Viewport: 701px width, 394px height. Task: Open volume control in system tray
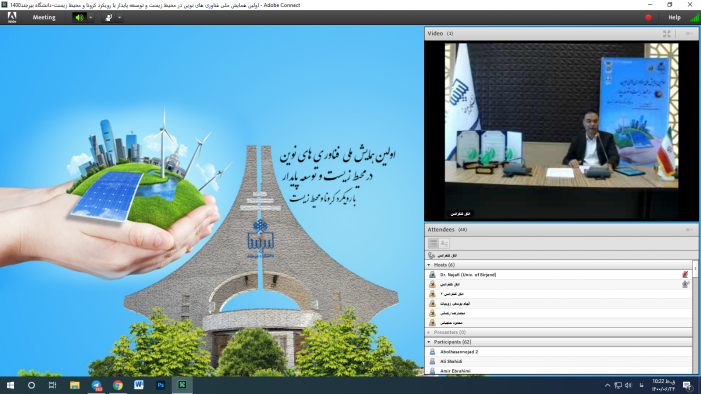(x=628, y=385)
